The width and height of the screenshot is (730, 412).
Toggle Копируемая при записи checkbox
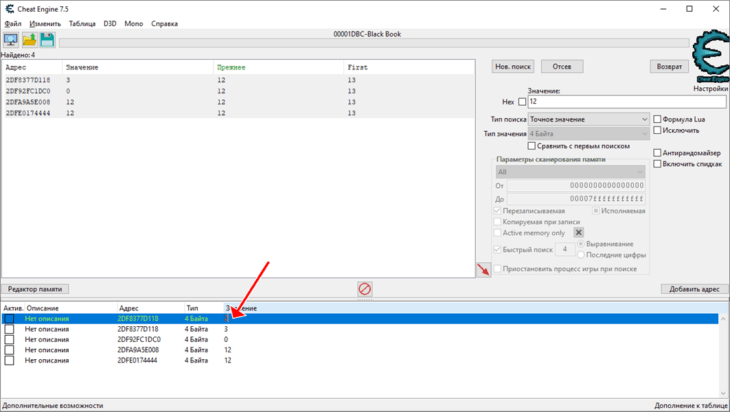coord(497,222)
